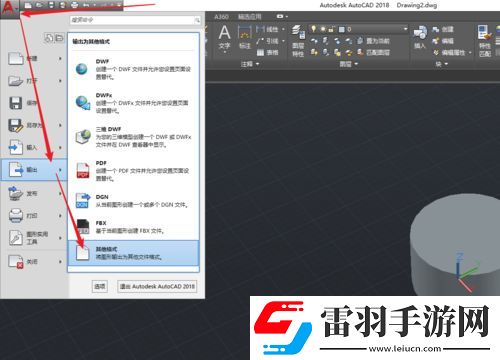Click Save icon in quick access toolbar
The width and height of the screenshot is (500, 360).
[51, 5]
